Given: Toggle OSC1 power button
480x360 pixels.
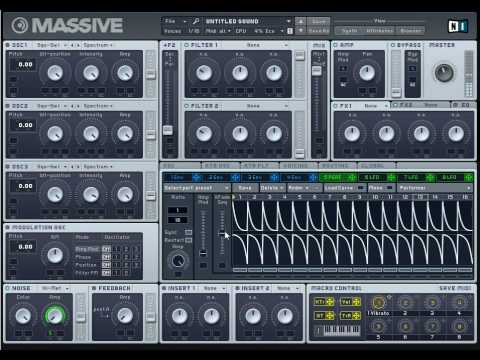Looking at the screenshot, I should pyautogui.click(x=8, y=45).
